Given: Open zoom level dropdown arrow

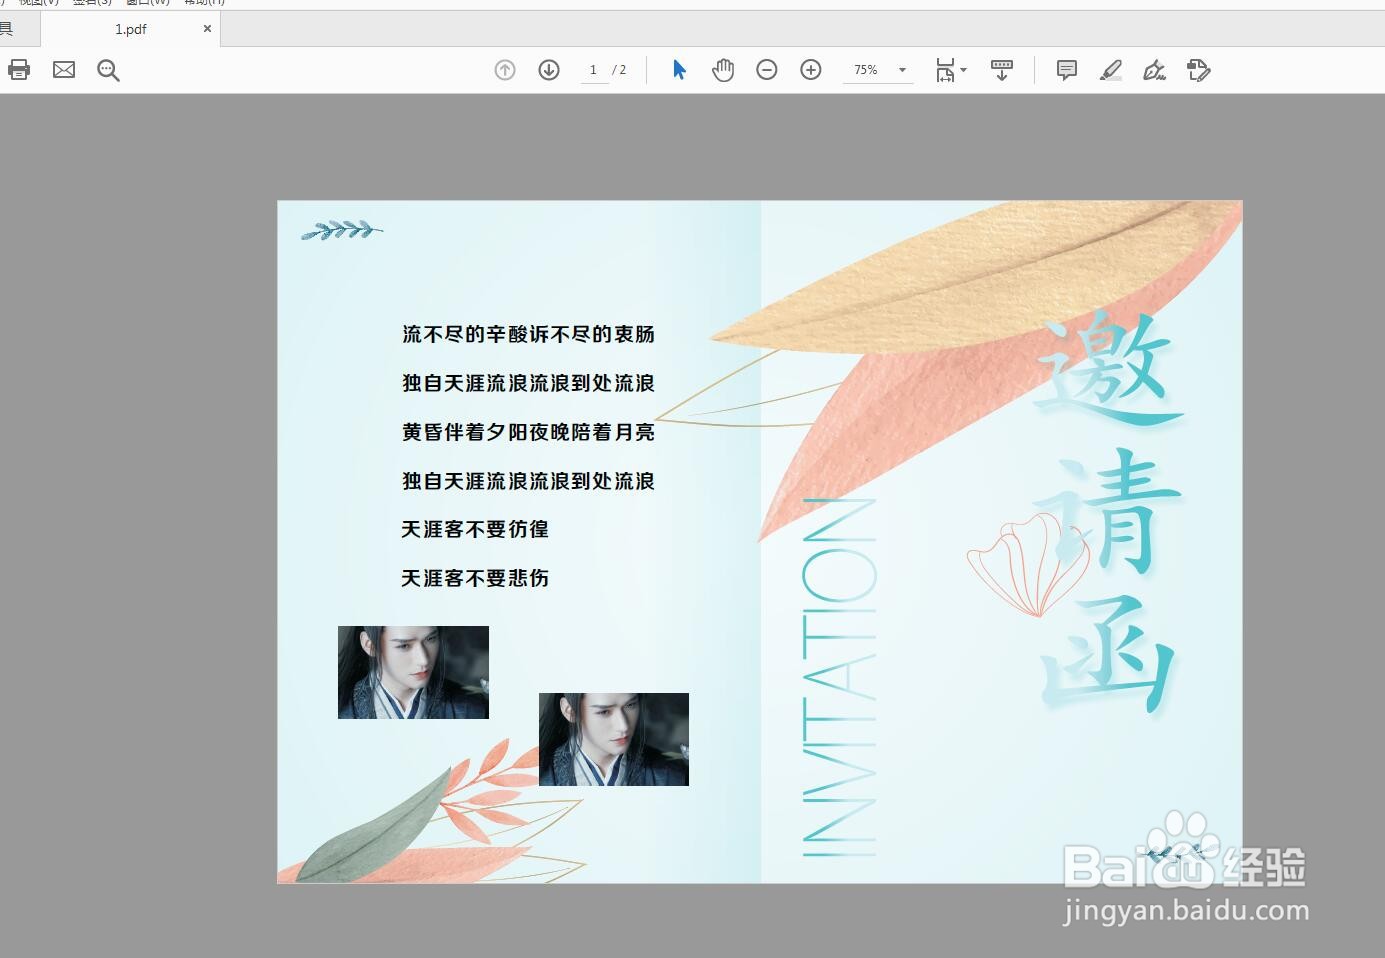Looking at the screenshot, I should [x=902, y=70].
